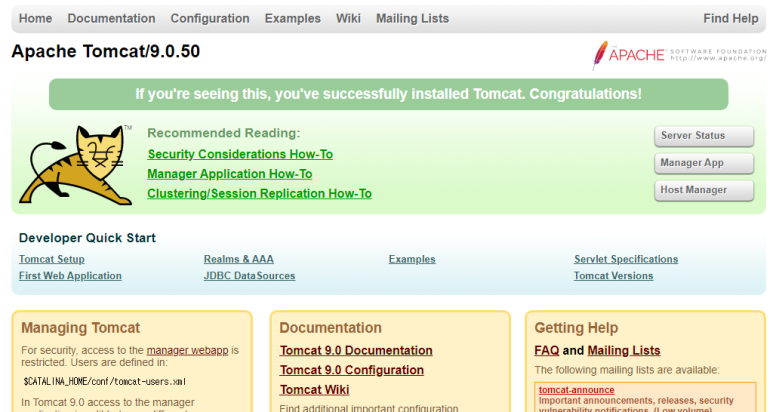Click the Apache Software Foundation feather logo

tap(679, 55)
